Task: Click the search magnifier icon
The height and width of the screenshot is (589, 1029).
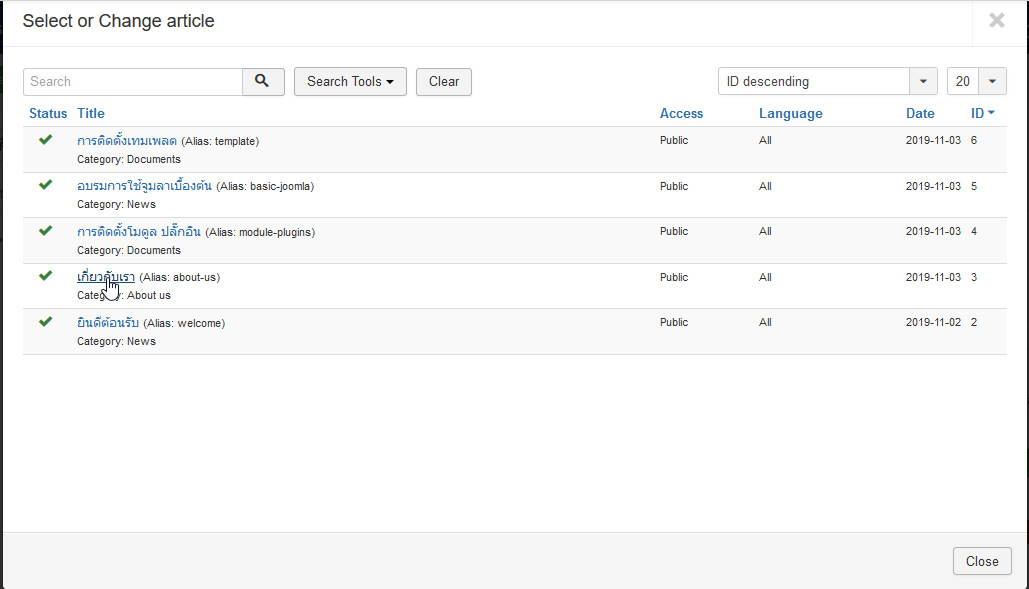Action: click(x=263, y=81)
